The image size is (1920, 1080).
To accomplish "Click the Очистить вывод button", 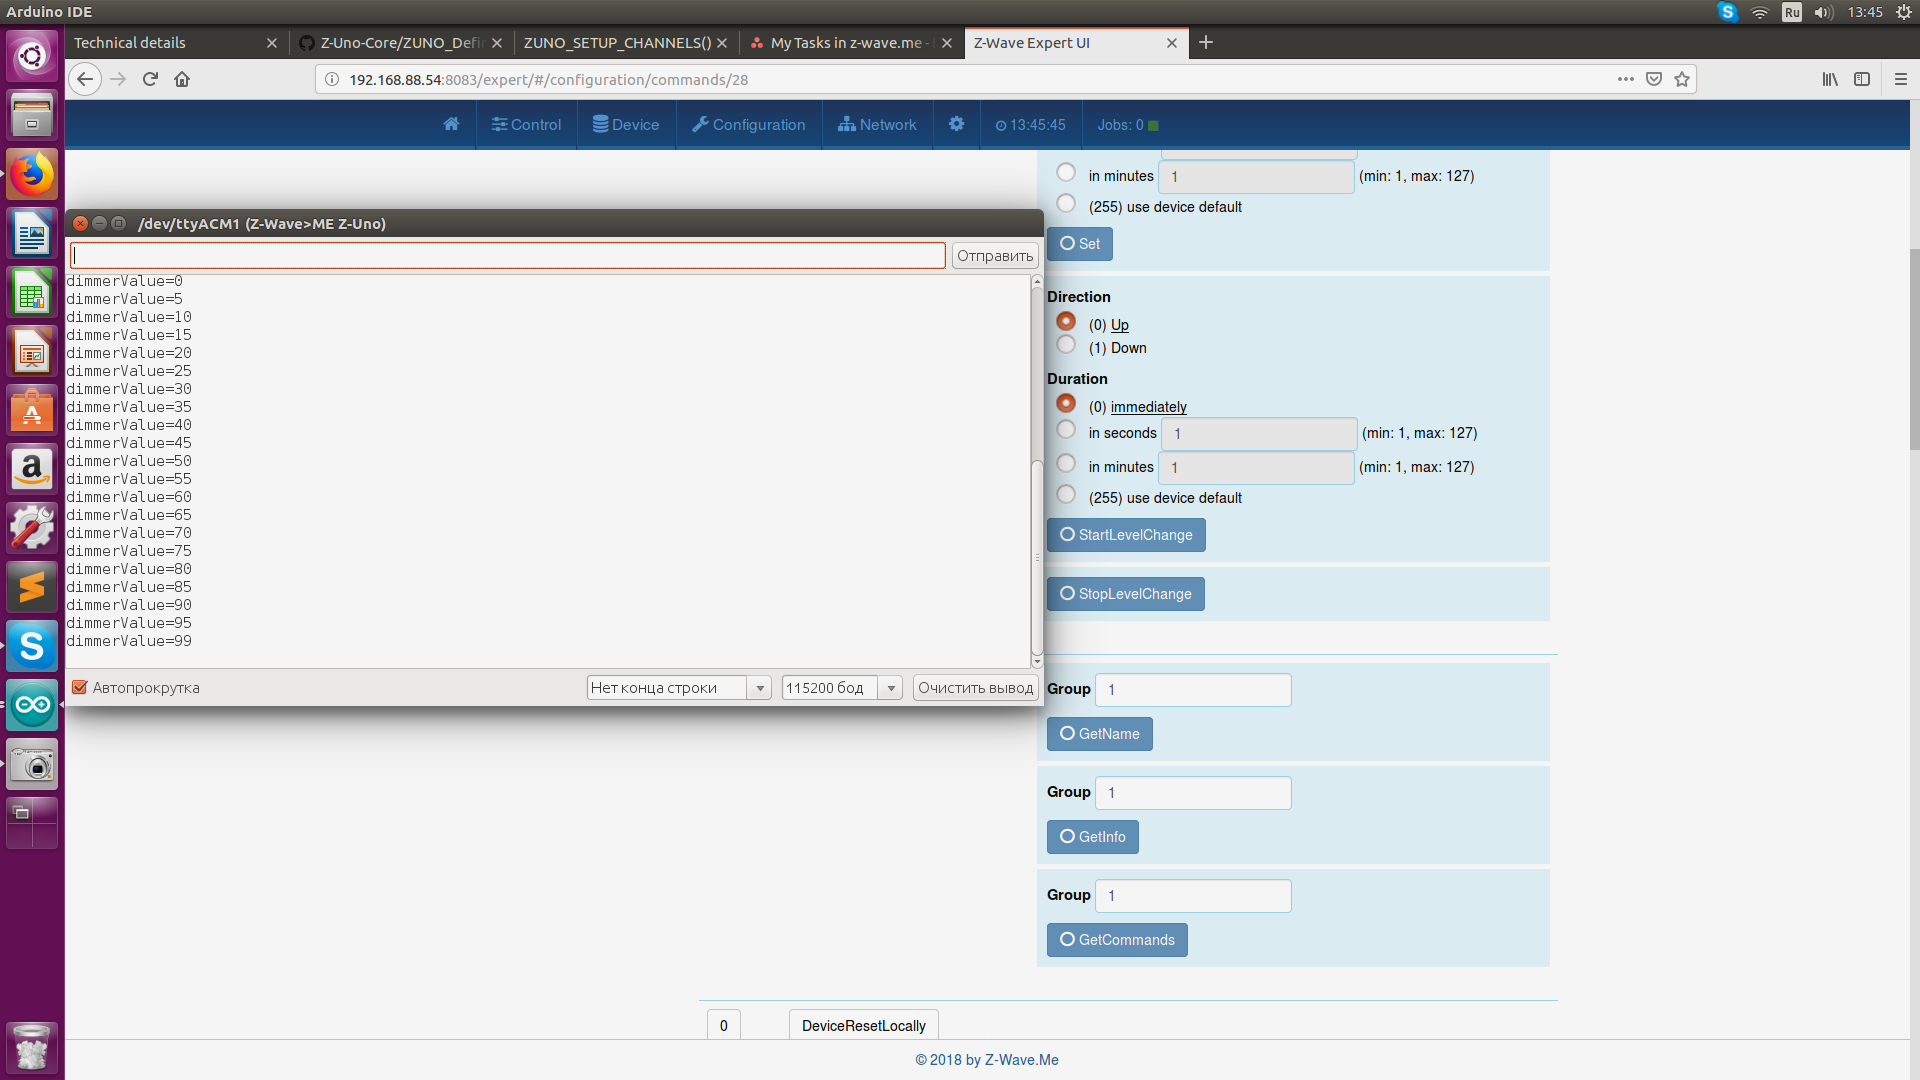I will pos(975,688).
